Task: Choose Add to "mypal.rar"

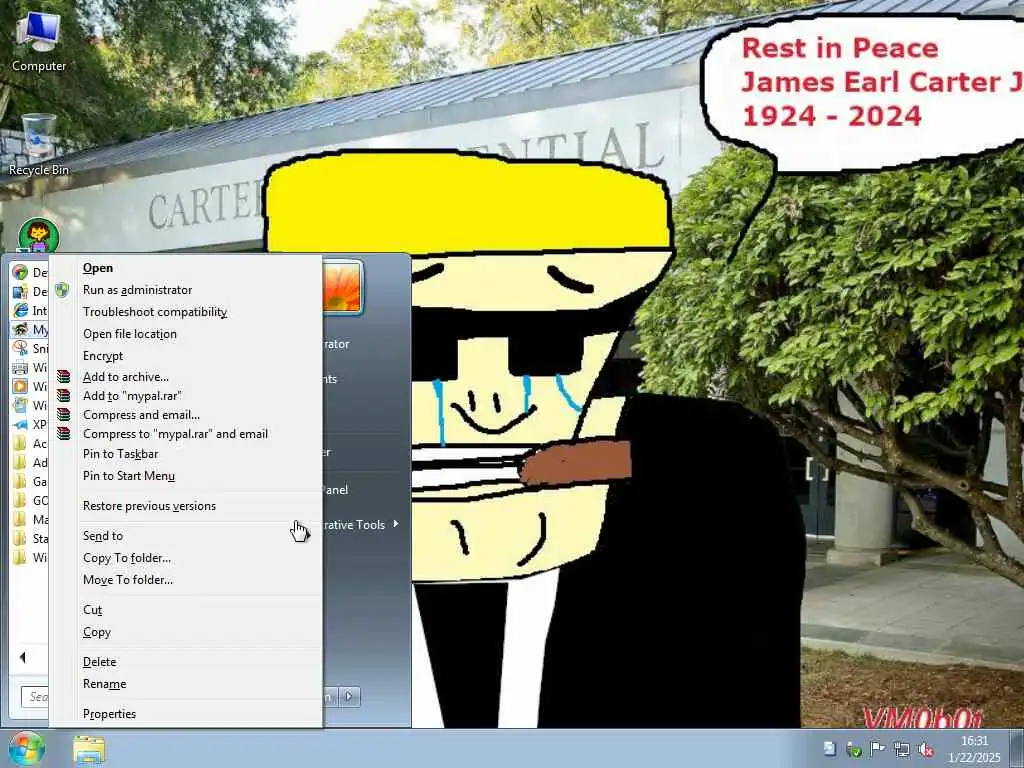Action: [x=185, y=396]
